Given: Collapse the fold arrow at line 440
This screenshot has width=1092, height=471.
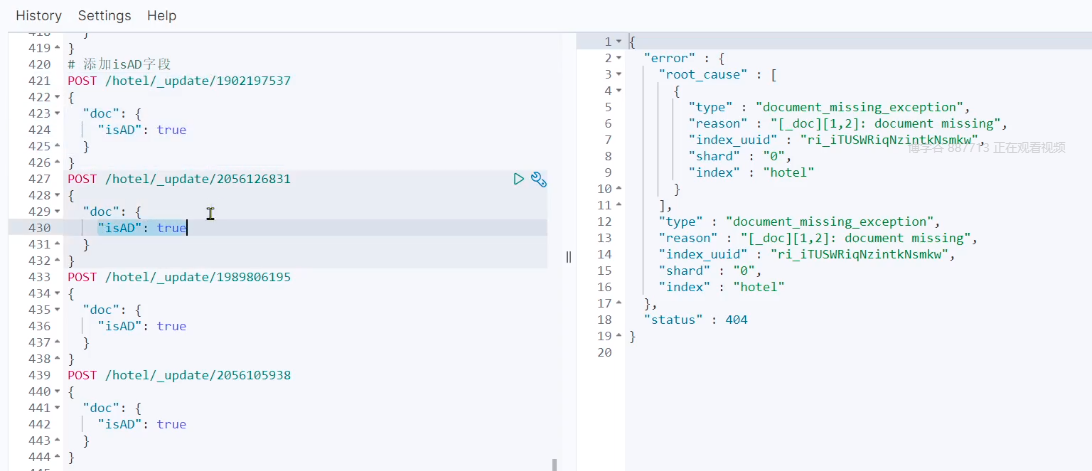Looking at the screenshot, I should tap(58, 392).
